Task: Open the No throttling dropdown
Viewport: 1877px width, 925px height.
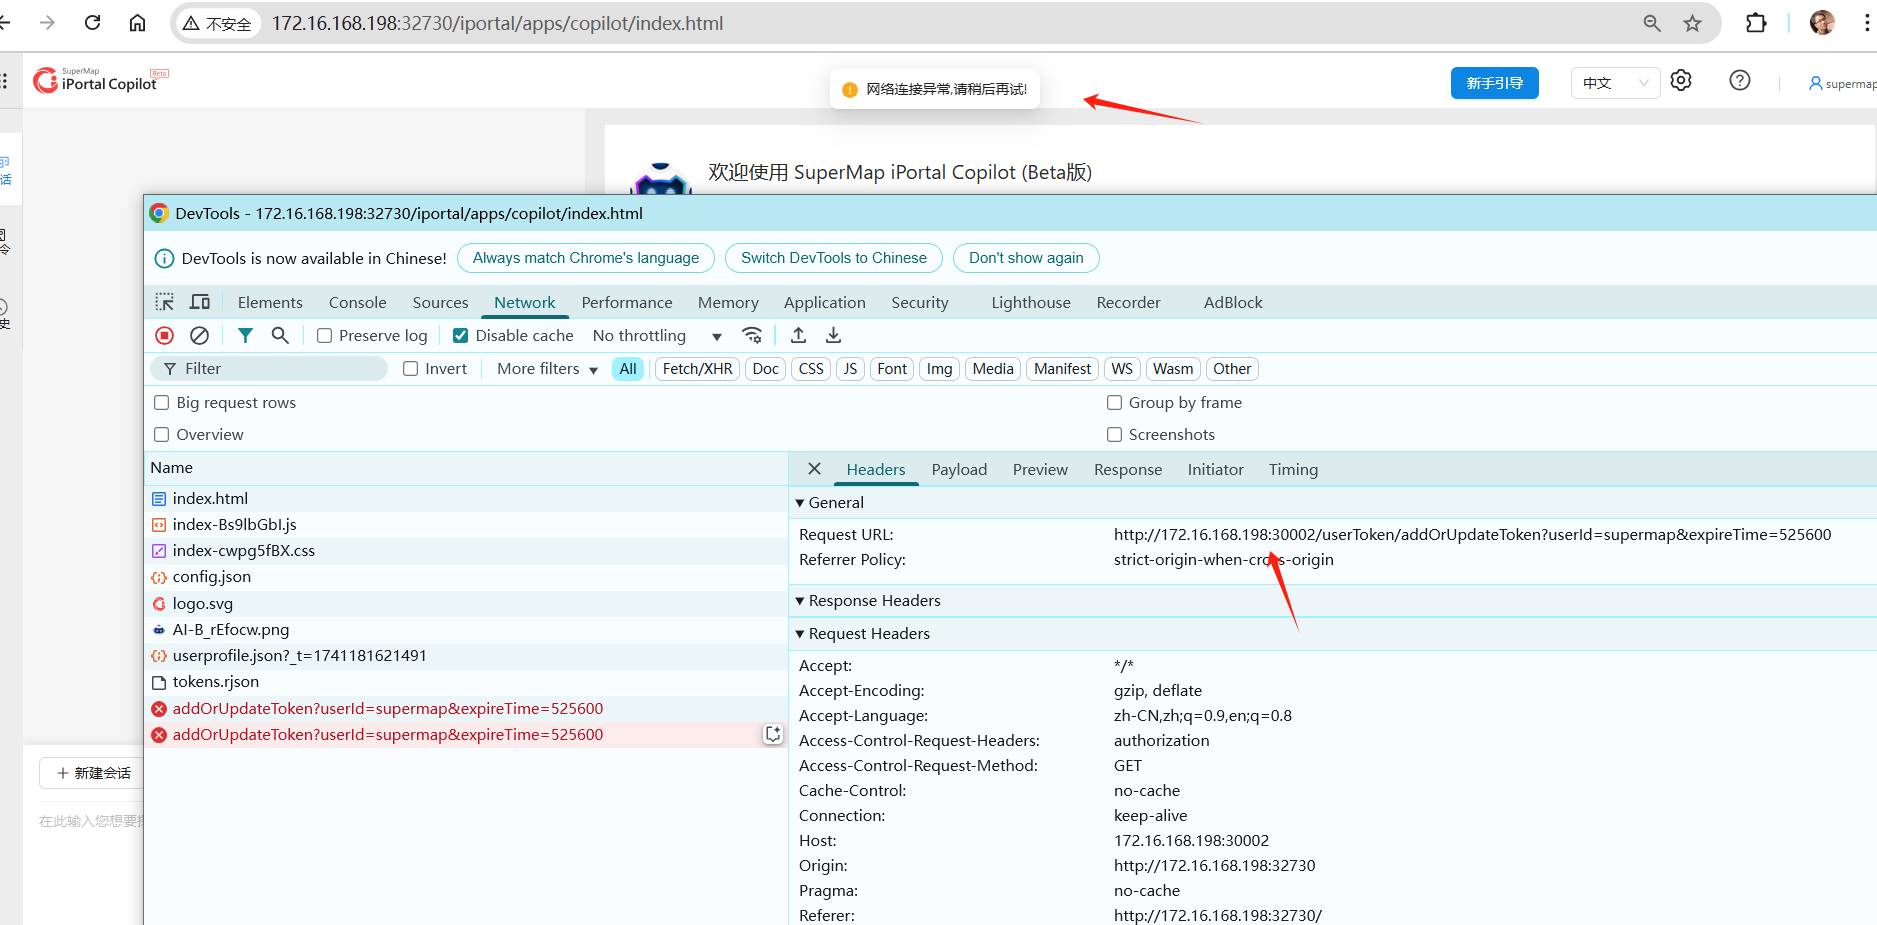Action: 656,336
